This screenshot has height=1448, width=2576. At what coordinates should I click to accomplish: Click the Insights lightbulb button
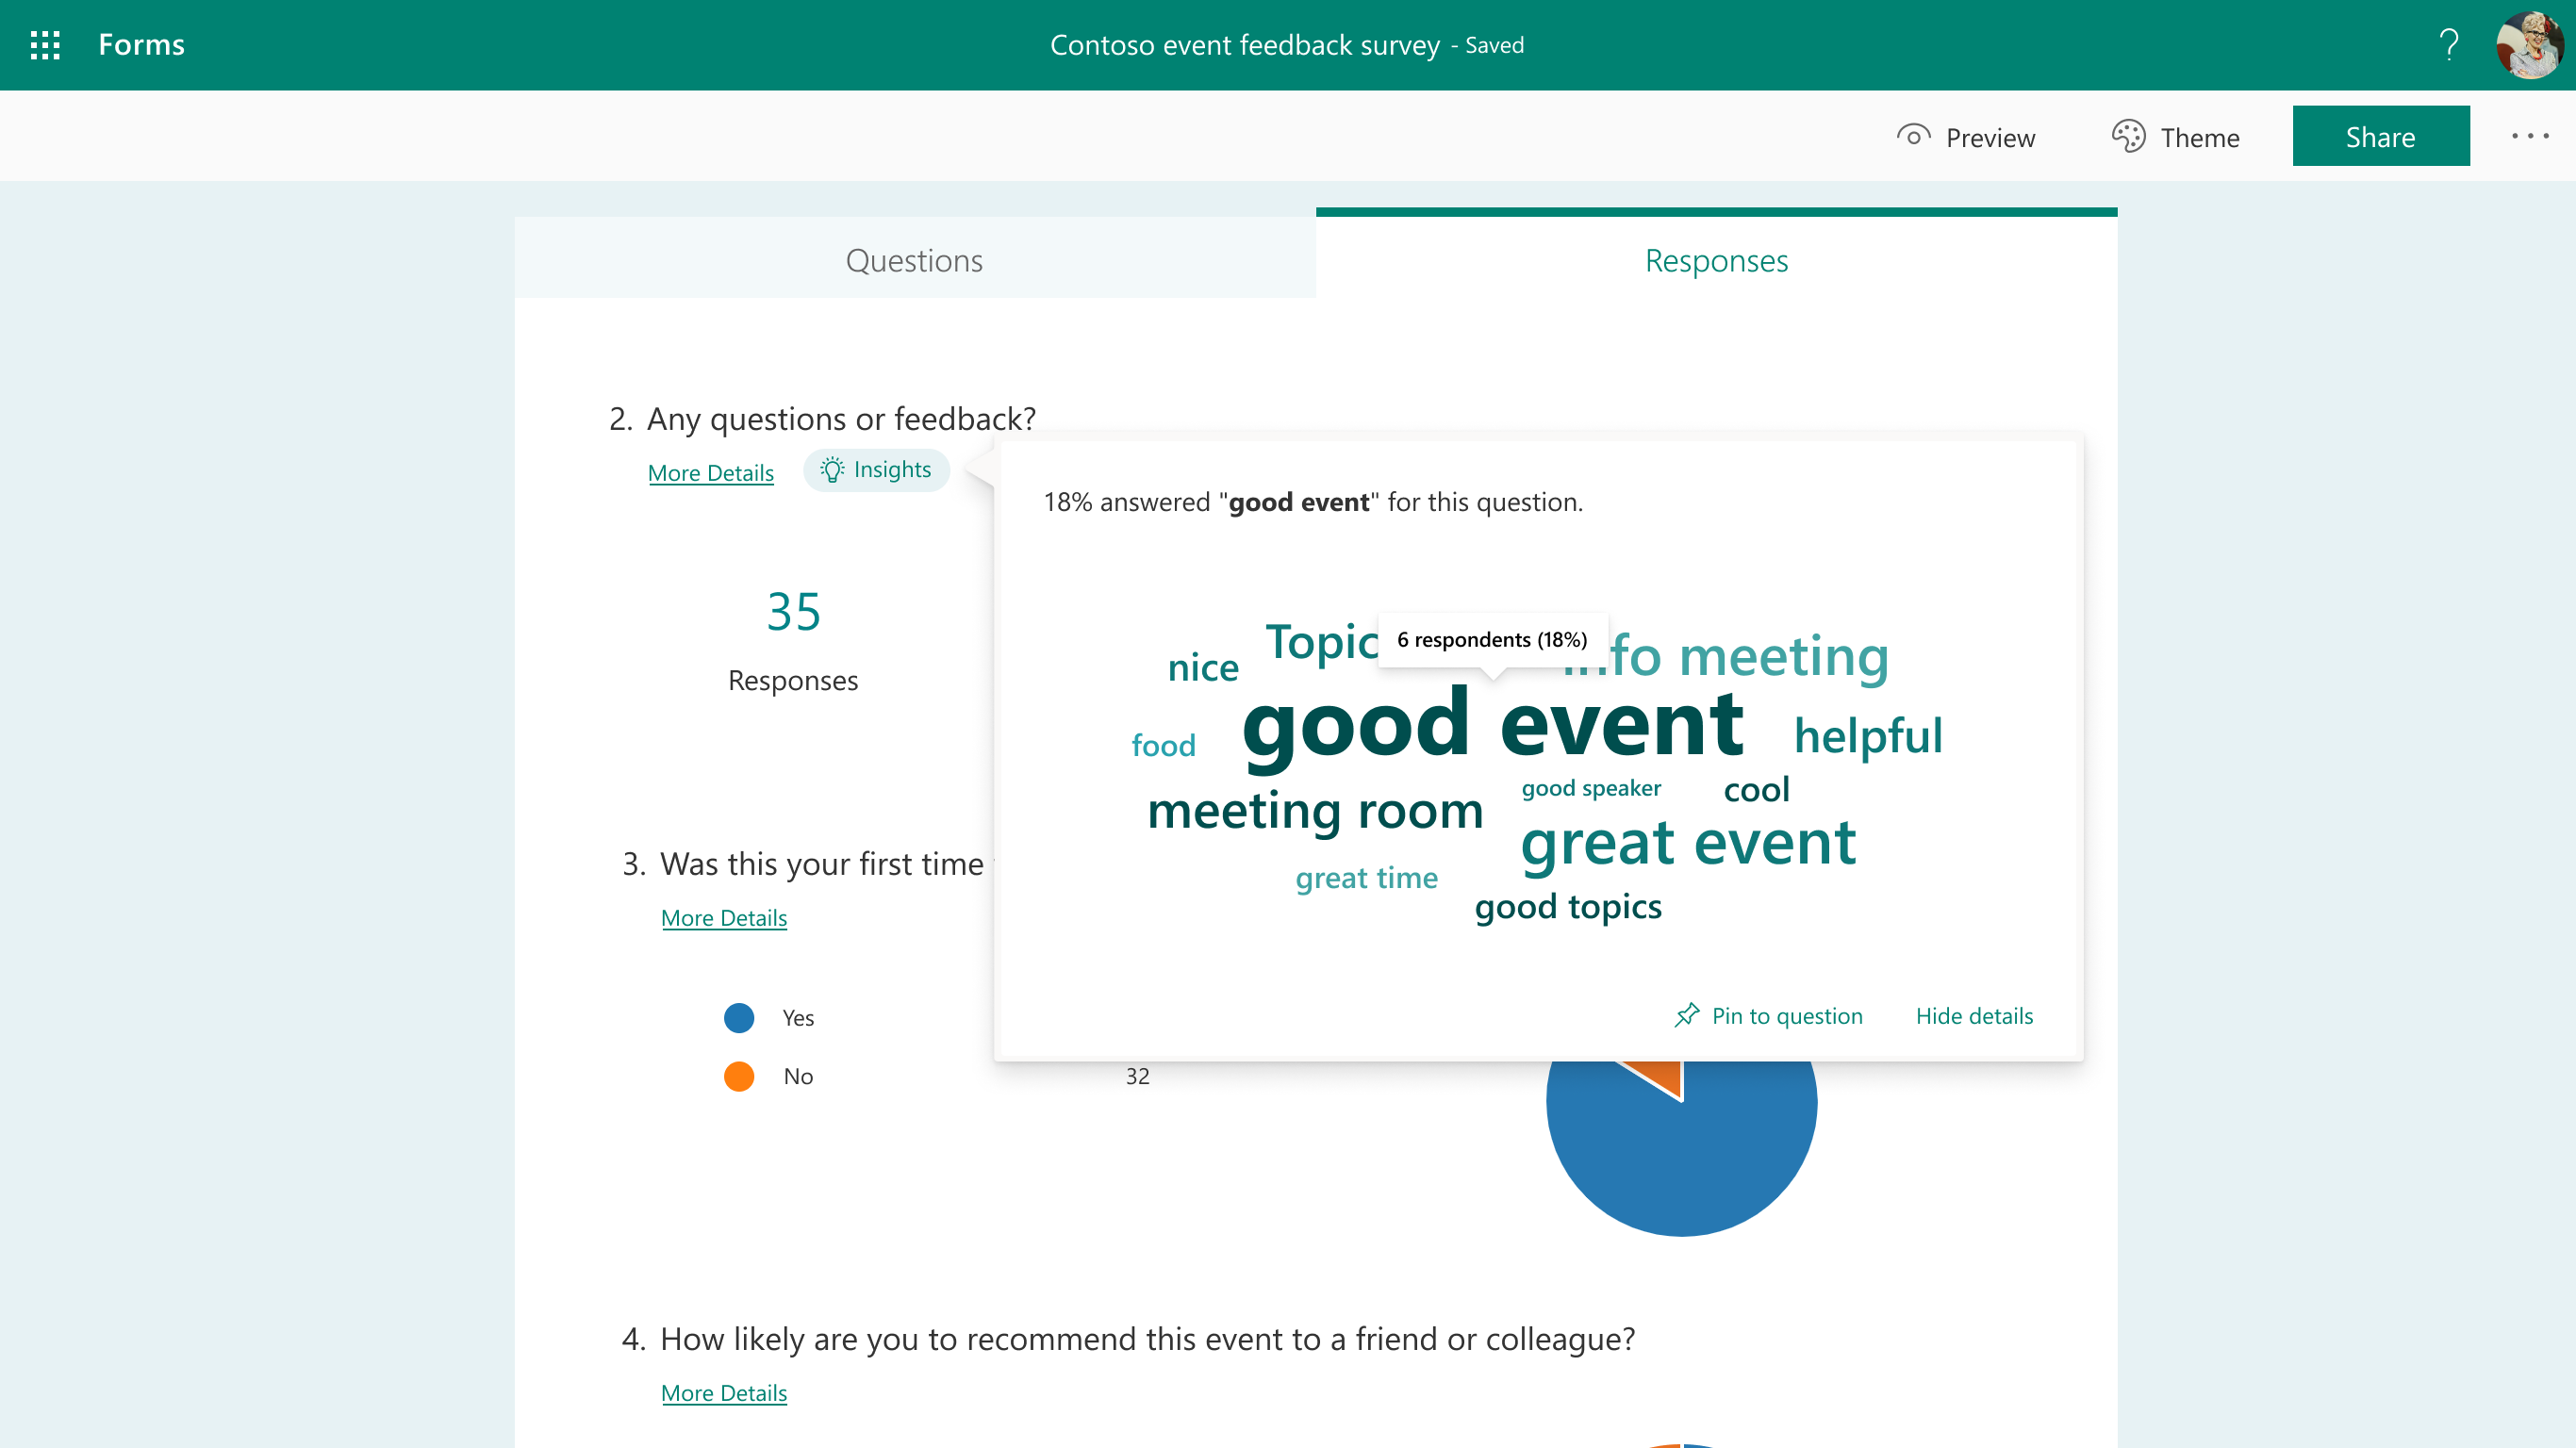coord(876,470)
